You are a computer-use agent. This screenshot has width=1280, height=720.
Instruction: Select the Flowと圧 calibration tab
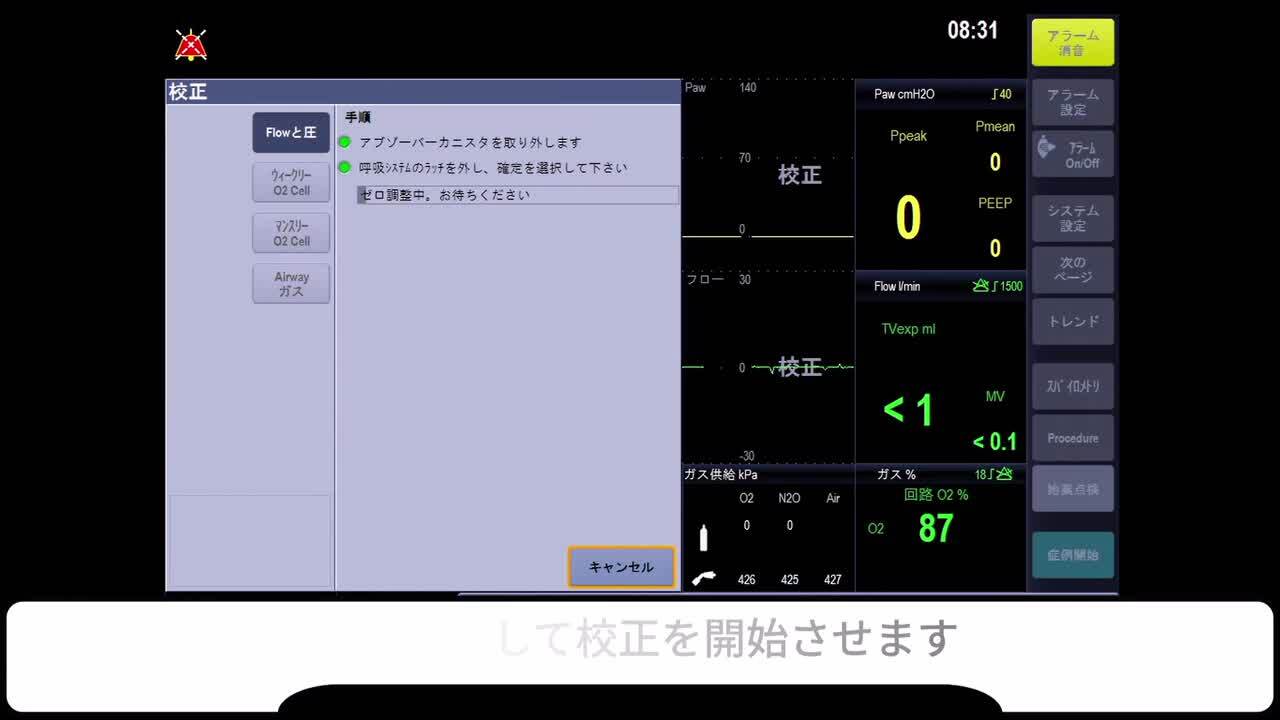(x=291, y=133)
